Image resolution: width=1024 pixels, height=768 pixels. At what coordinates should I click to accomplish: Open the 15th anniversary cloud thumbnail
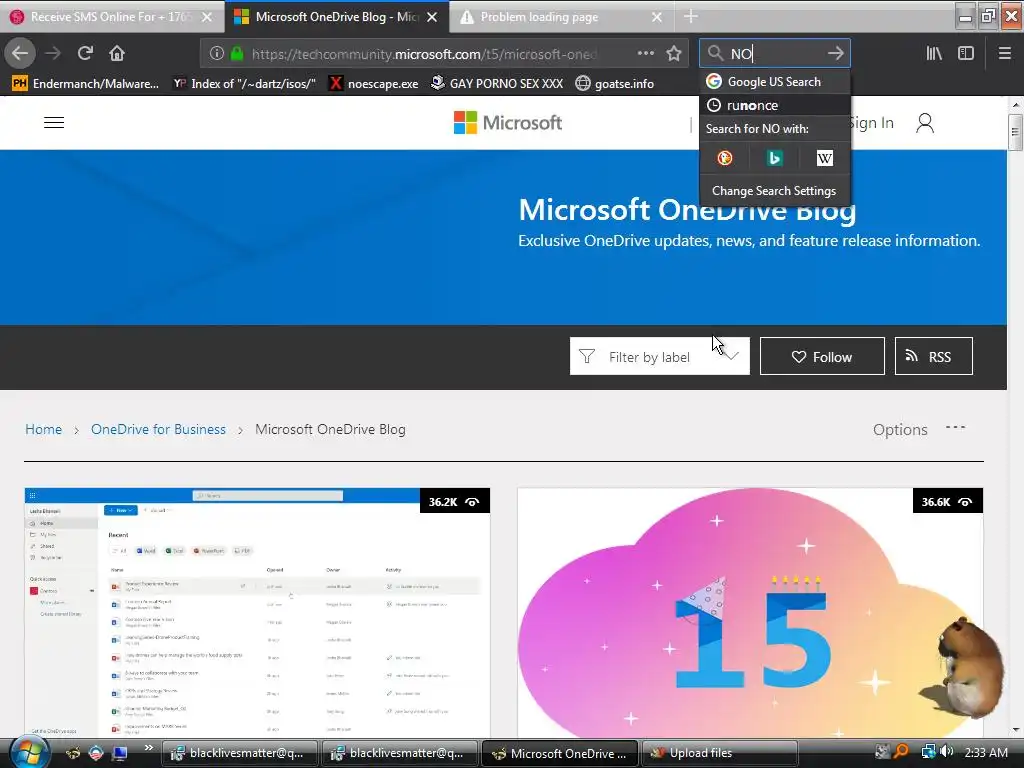click(750, 613)
